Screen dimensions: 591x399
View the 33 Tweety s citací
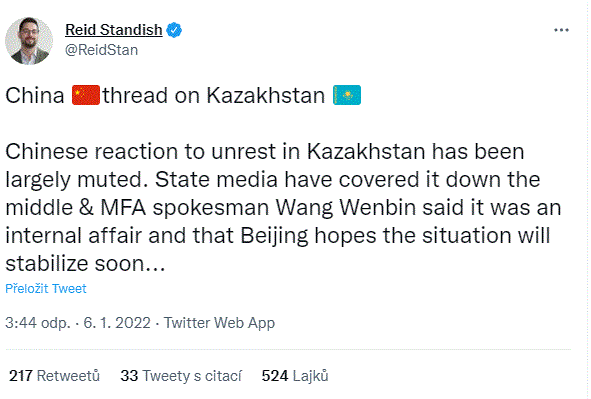tap(181, 376)
